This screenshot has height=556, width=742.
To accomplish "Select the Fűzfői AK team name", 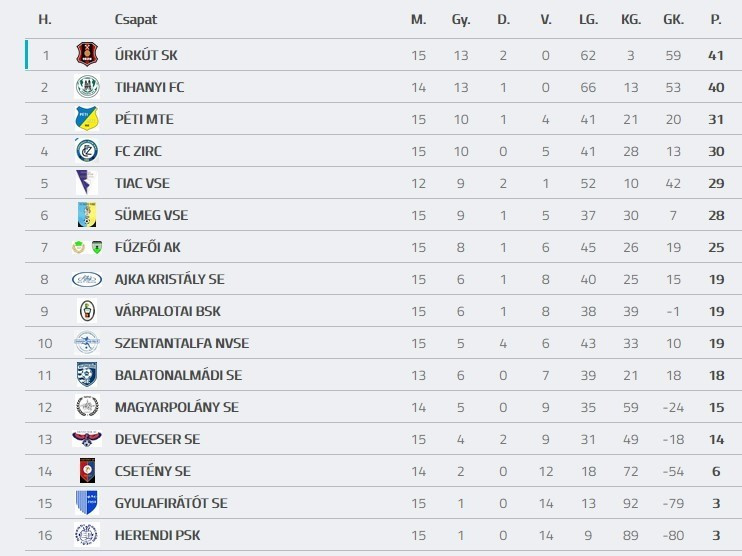I will (x=147, y=247).
